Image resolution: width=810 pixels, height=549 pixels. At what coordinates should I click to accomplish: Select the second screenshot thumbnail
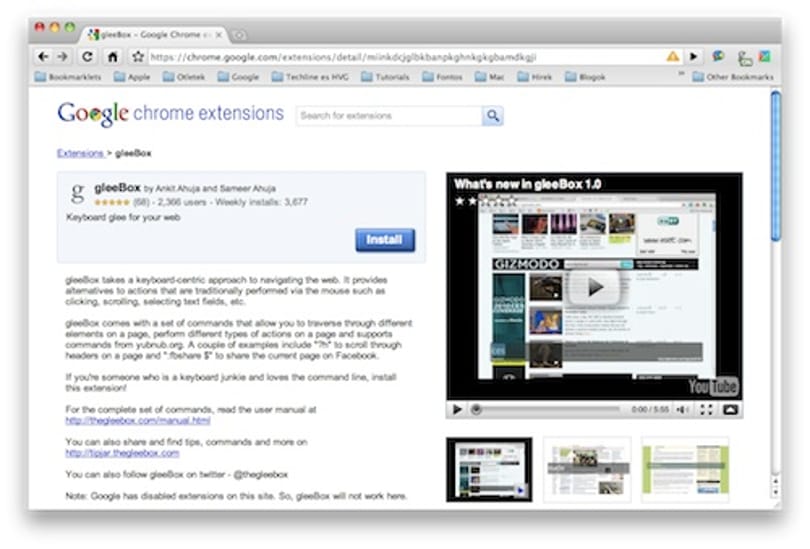(x=587, y=469)
